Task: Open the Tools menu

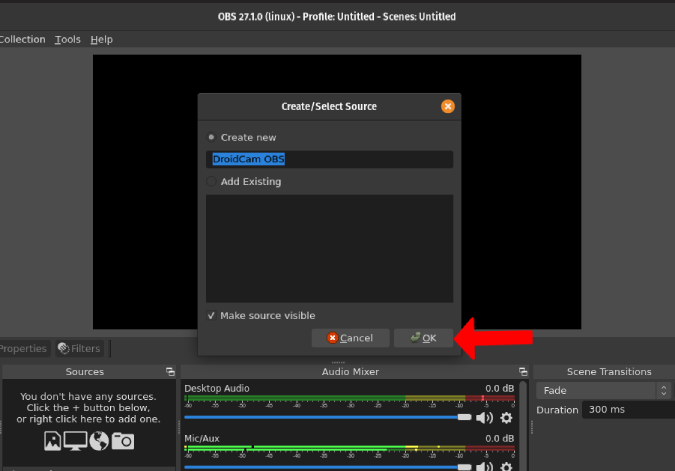Action: (x=68, y=40)
